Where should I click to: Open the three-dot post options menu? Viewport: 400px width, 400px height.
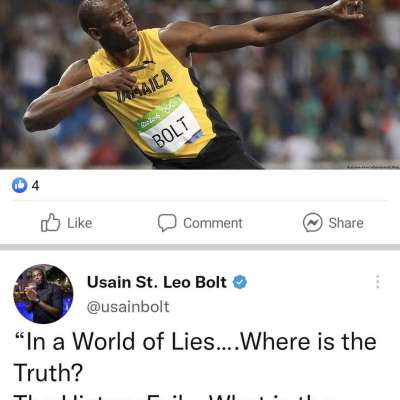(378, 282)
